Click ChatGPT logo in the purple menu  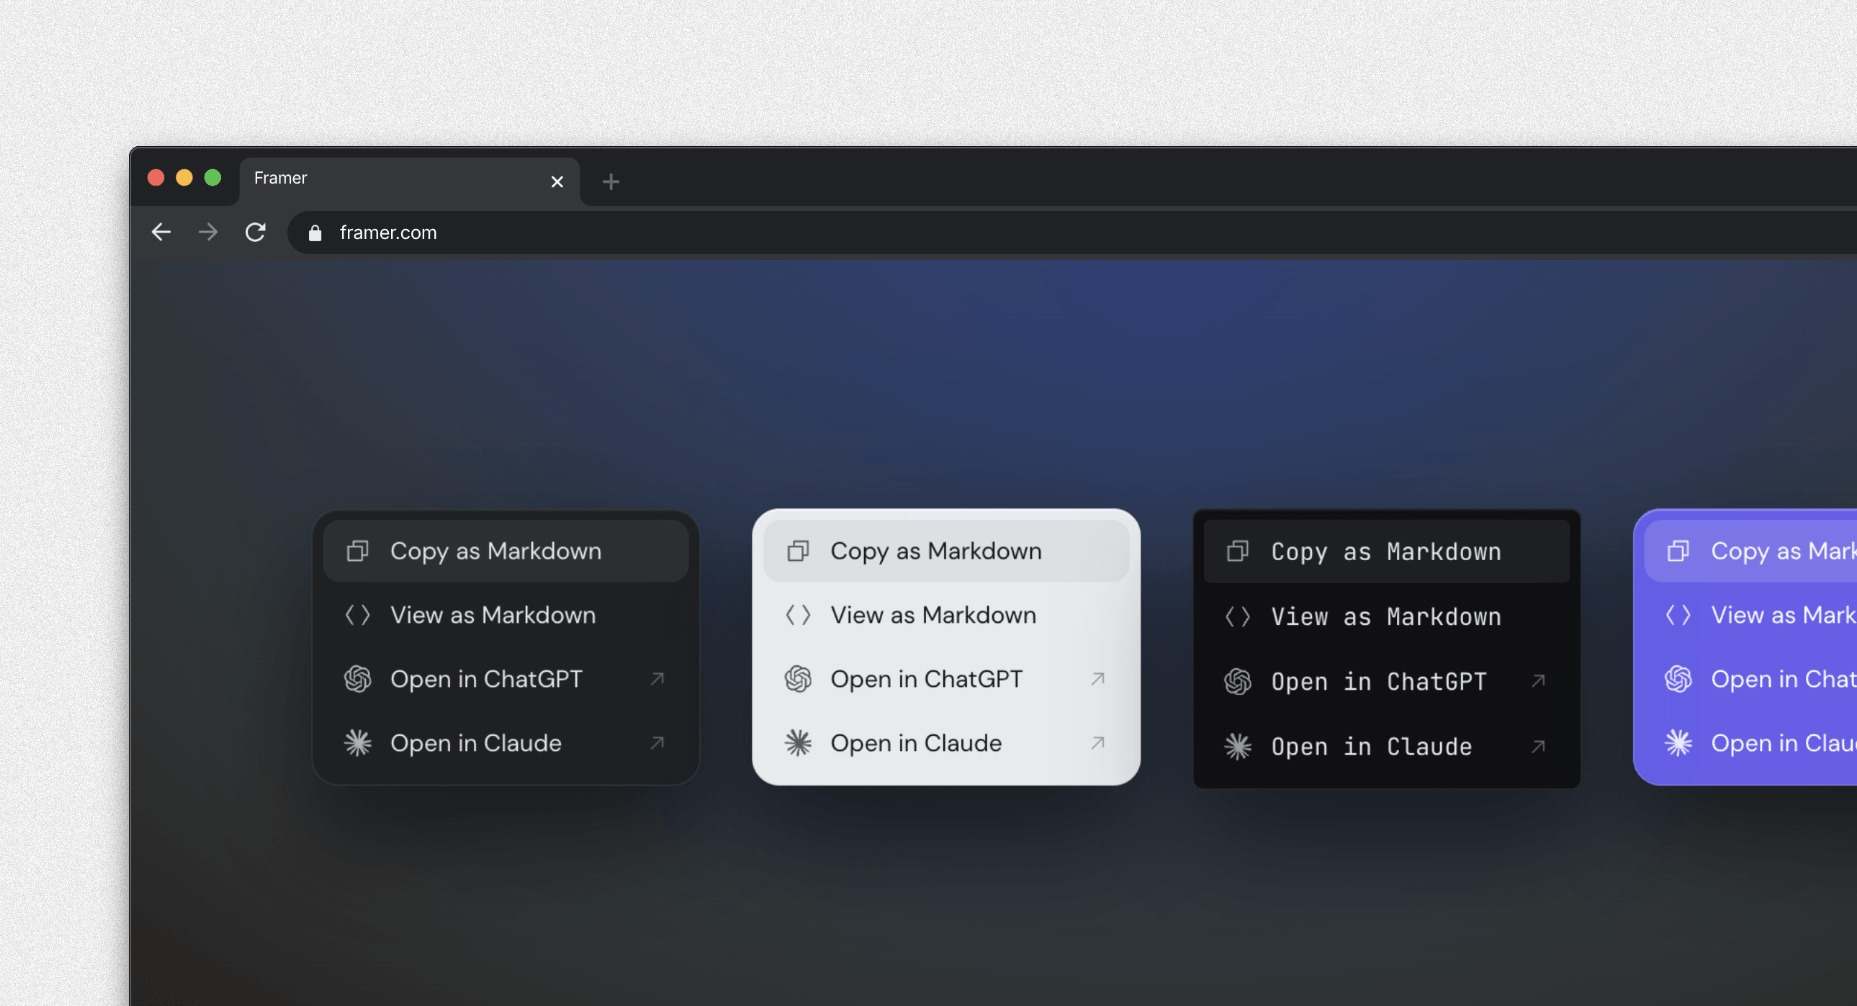click(1678, 679)
